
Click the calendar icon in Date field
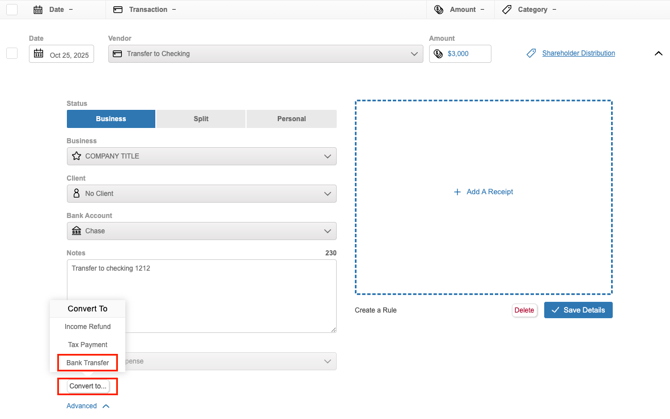[x=39, y=54]
